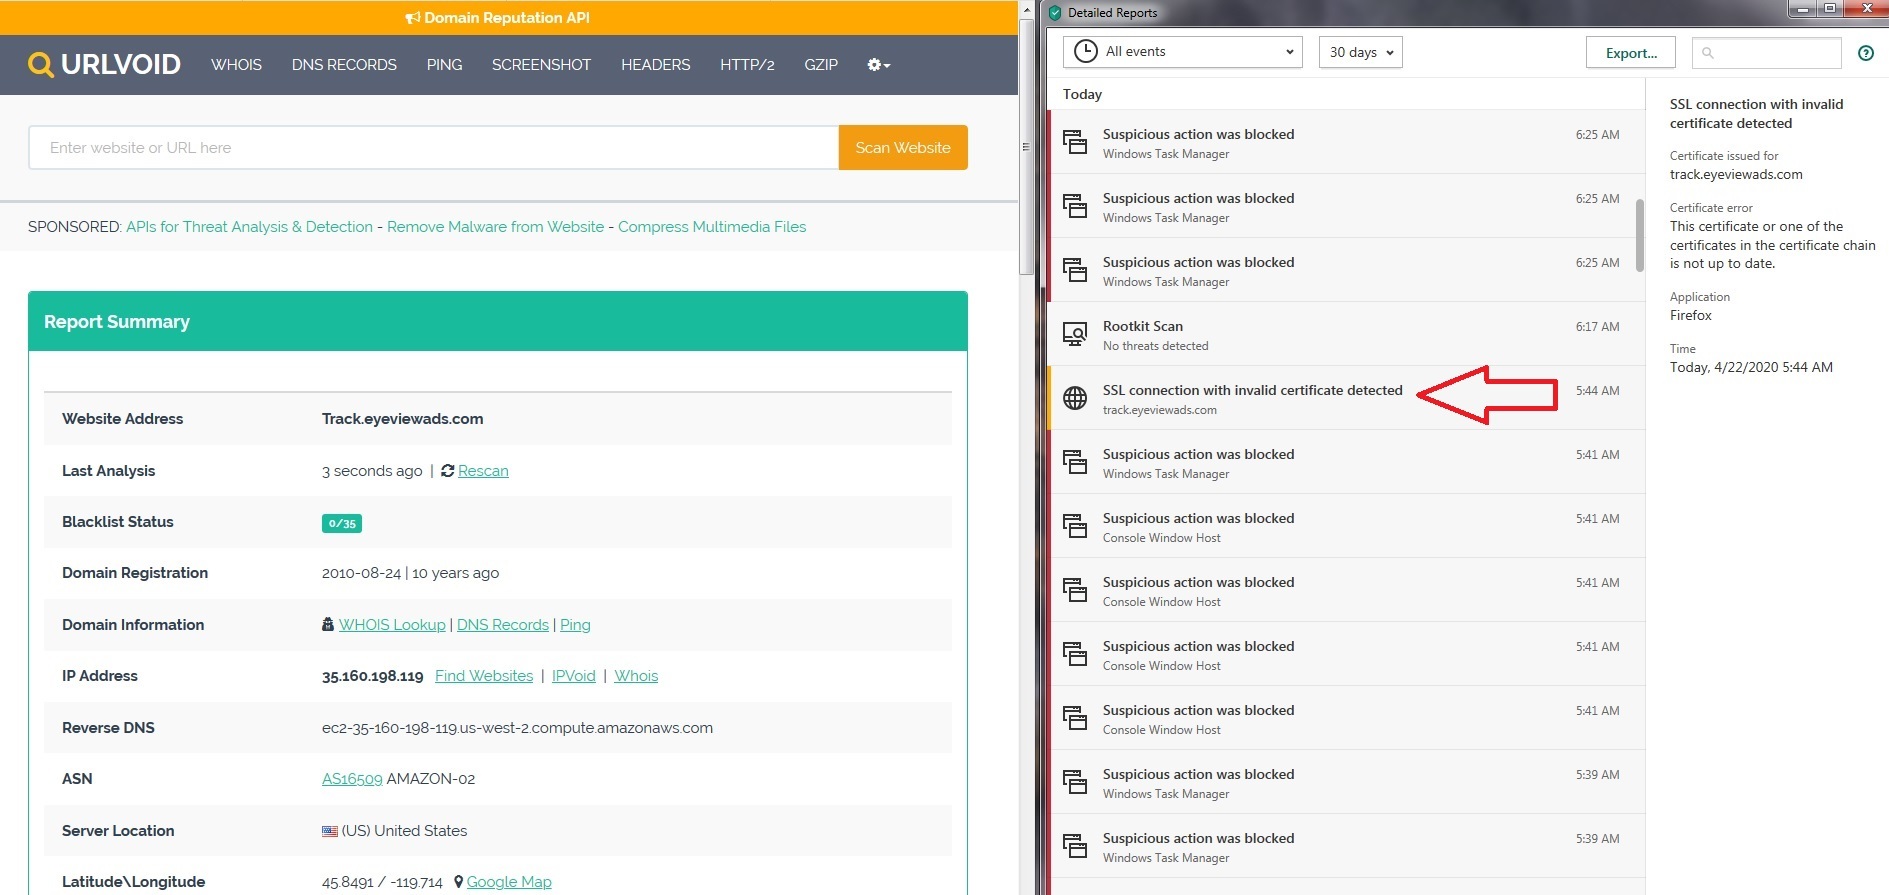1889x895 pixels.
Task: Open Compress Multimedia Files sponsored link
Action: (x=712, y=227)
